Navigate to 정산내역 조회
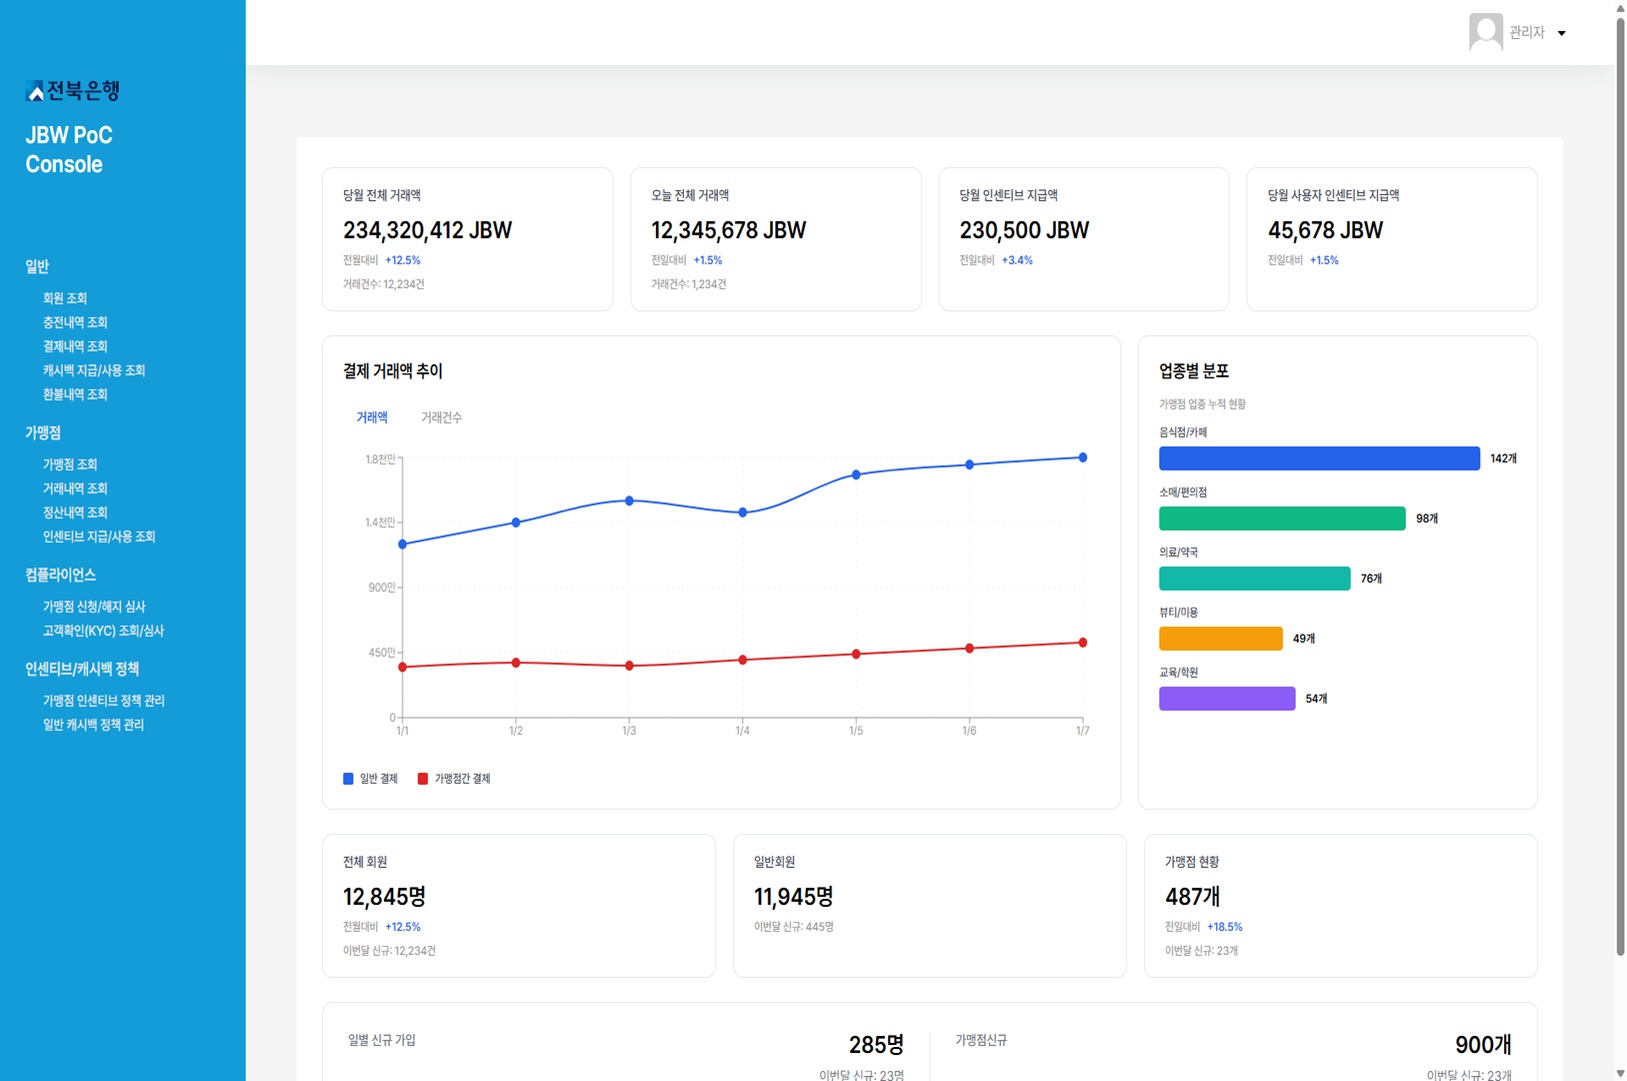 pos(75,513)
